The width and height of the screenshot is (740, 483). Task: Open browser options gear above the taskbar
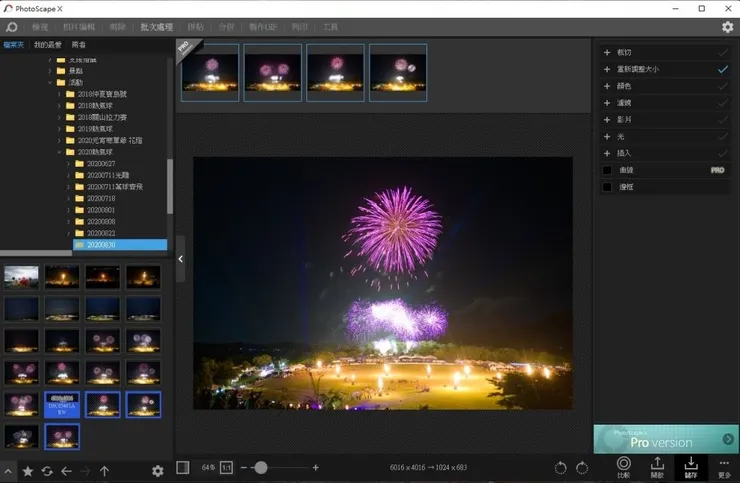click(x=158, y=471)
